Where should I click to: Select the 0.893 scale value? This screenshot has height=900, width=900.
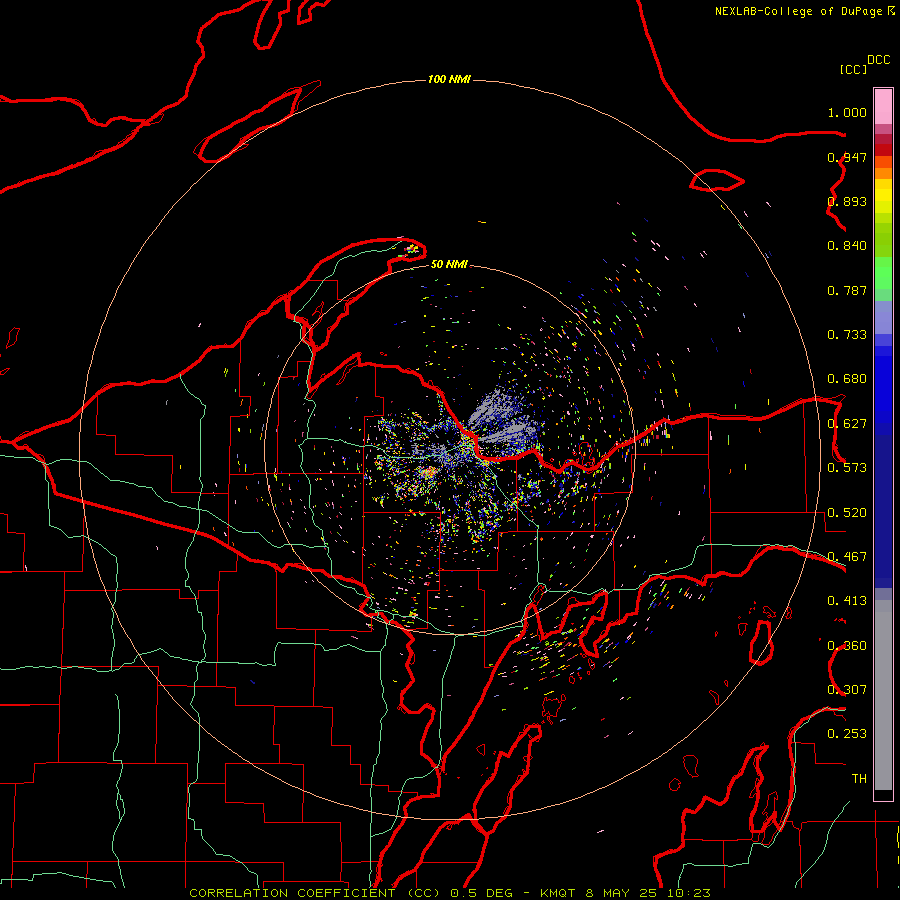(847, 201)
